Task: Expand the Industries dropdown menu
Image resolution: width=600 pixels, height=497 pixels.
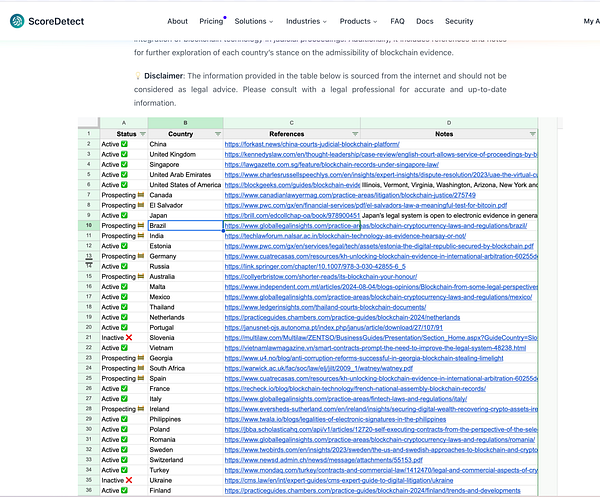Action: point(306,21)
